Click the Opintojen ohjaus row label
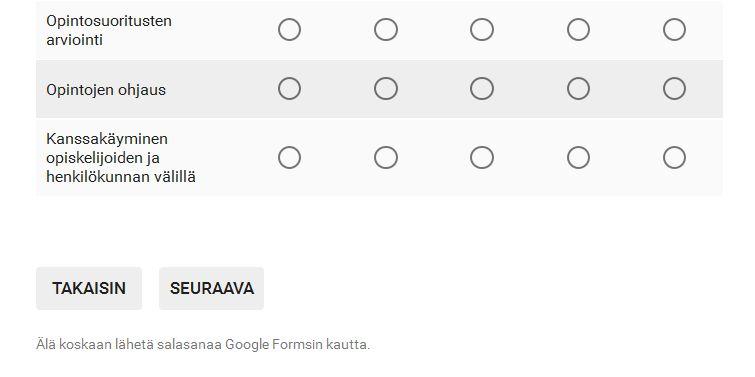This screenshot has width=755, height=377. pyautogui.click(x=106, y=90)
